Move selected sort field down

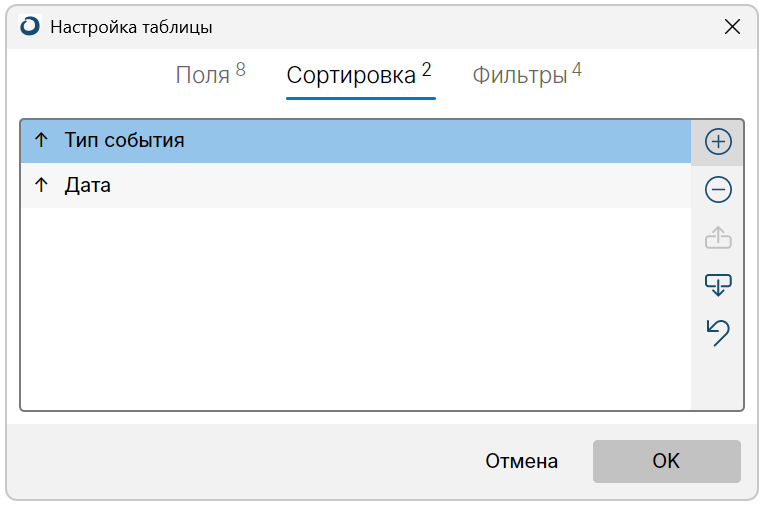(718, 286)
